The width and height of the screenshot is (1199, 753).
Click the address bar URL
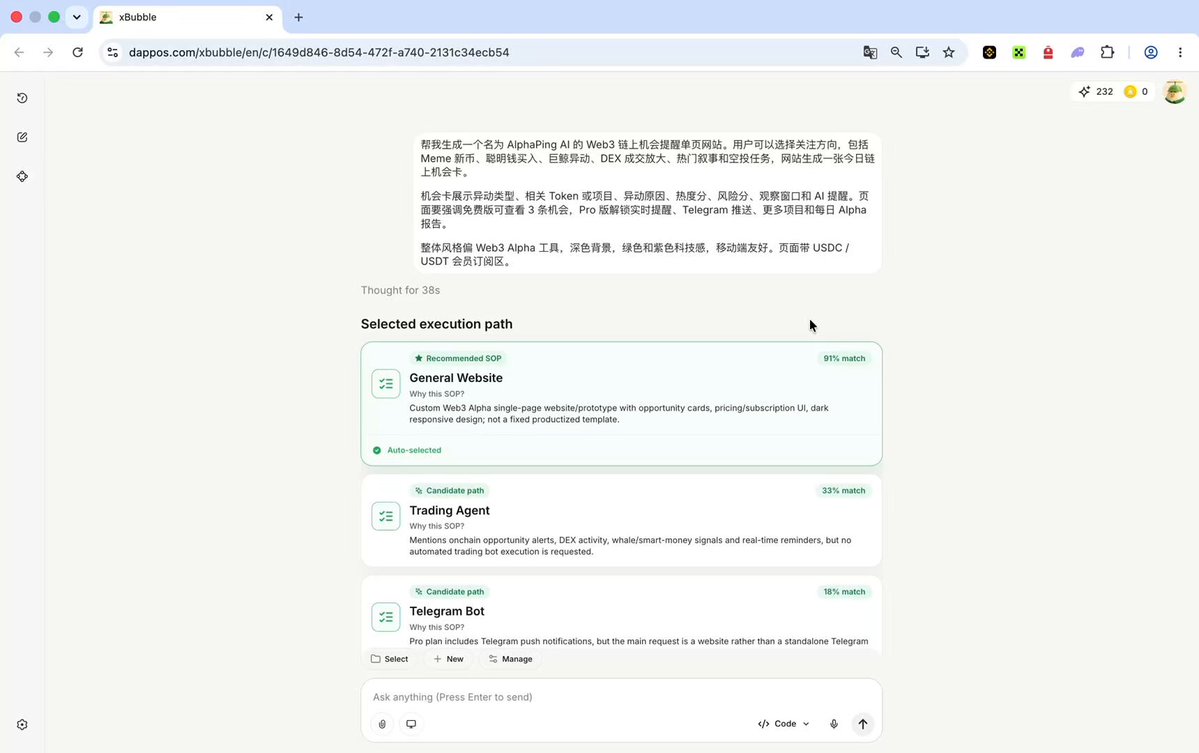tap(319, 52)
